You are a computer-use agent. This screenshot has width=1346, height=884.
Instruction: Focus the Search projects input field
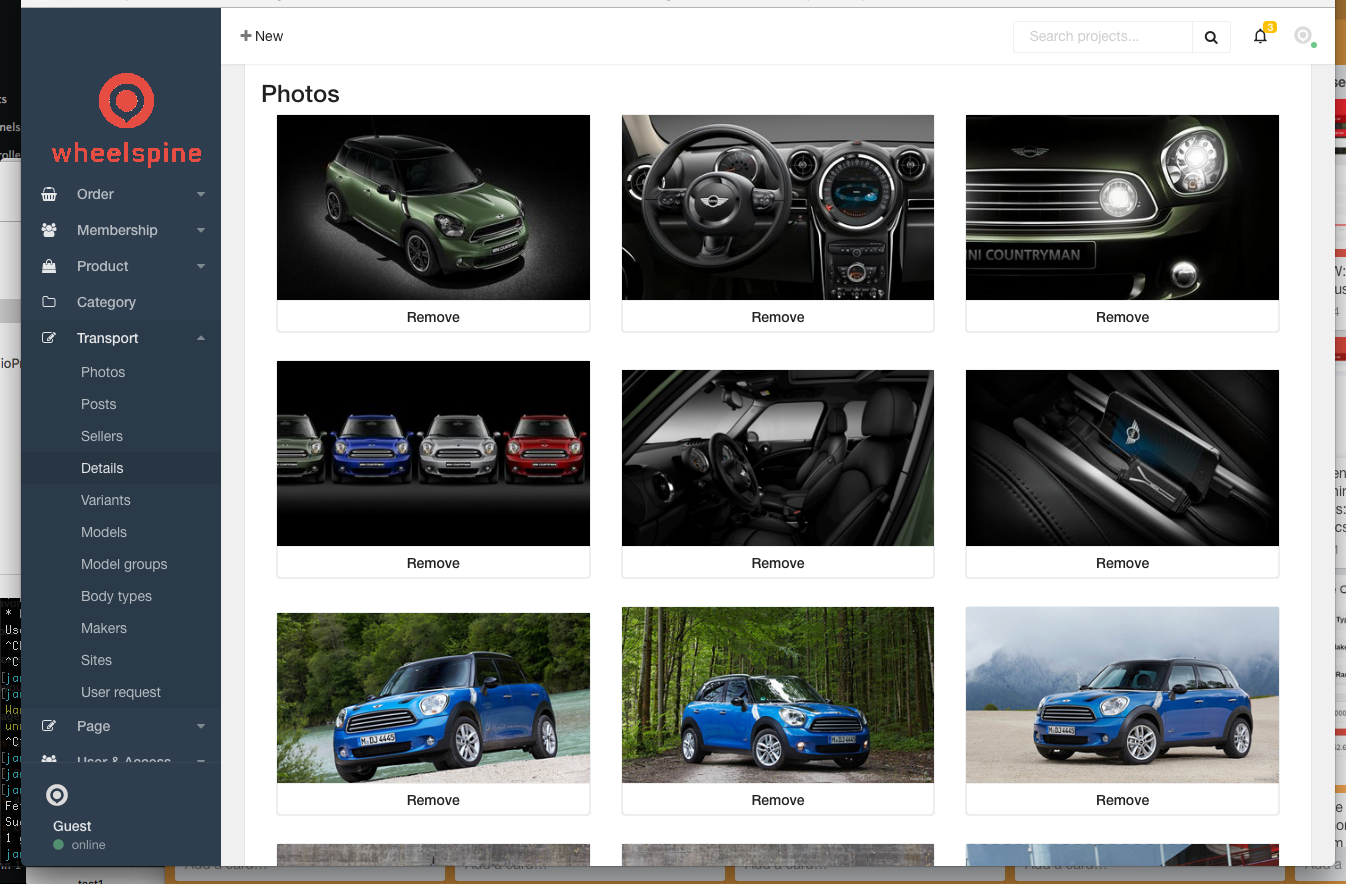(1103, 37)
